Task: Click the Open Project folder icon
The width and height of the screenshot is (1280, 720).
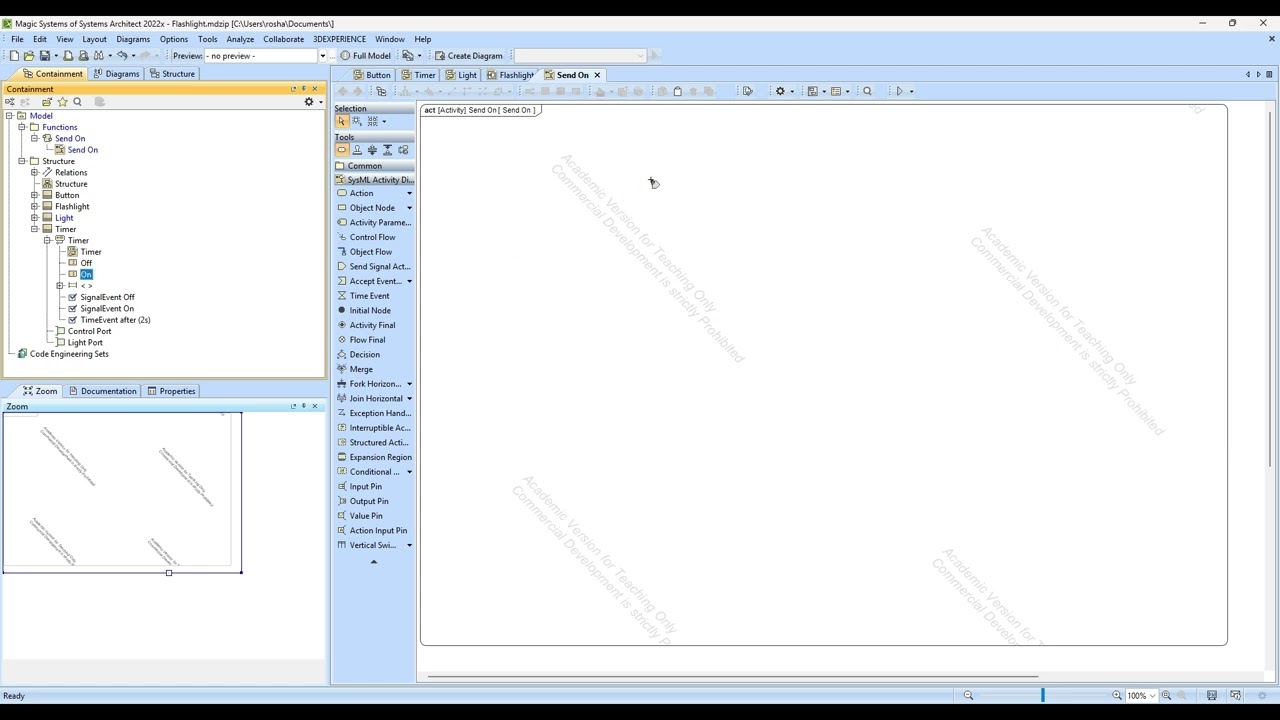Action: [29, 56]
